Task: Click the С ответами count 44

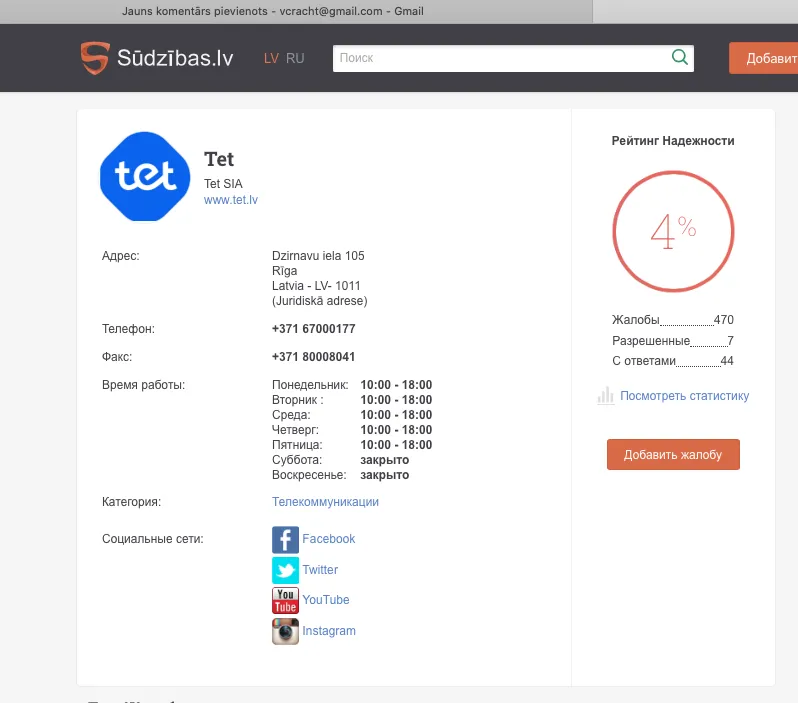Action: point(727,361)
